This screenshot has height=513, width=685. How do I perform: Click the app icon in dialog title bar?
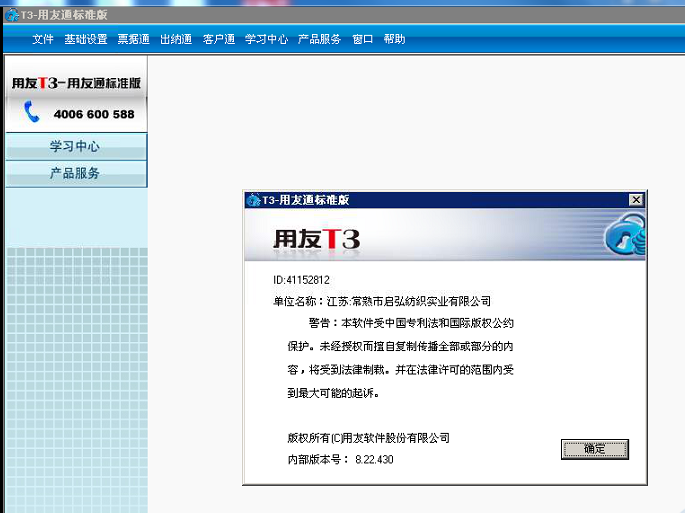(253, 201)
